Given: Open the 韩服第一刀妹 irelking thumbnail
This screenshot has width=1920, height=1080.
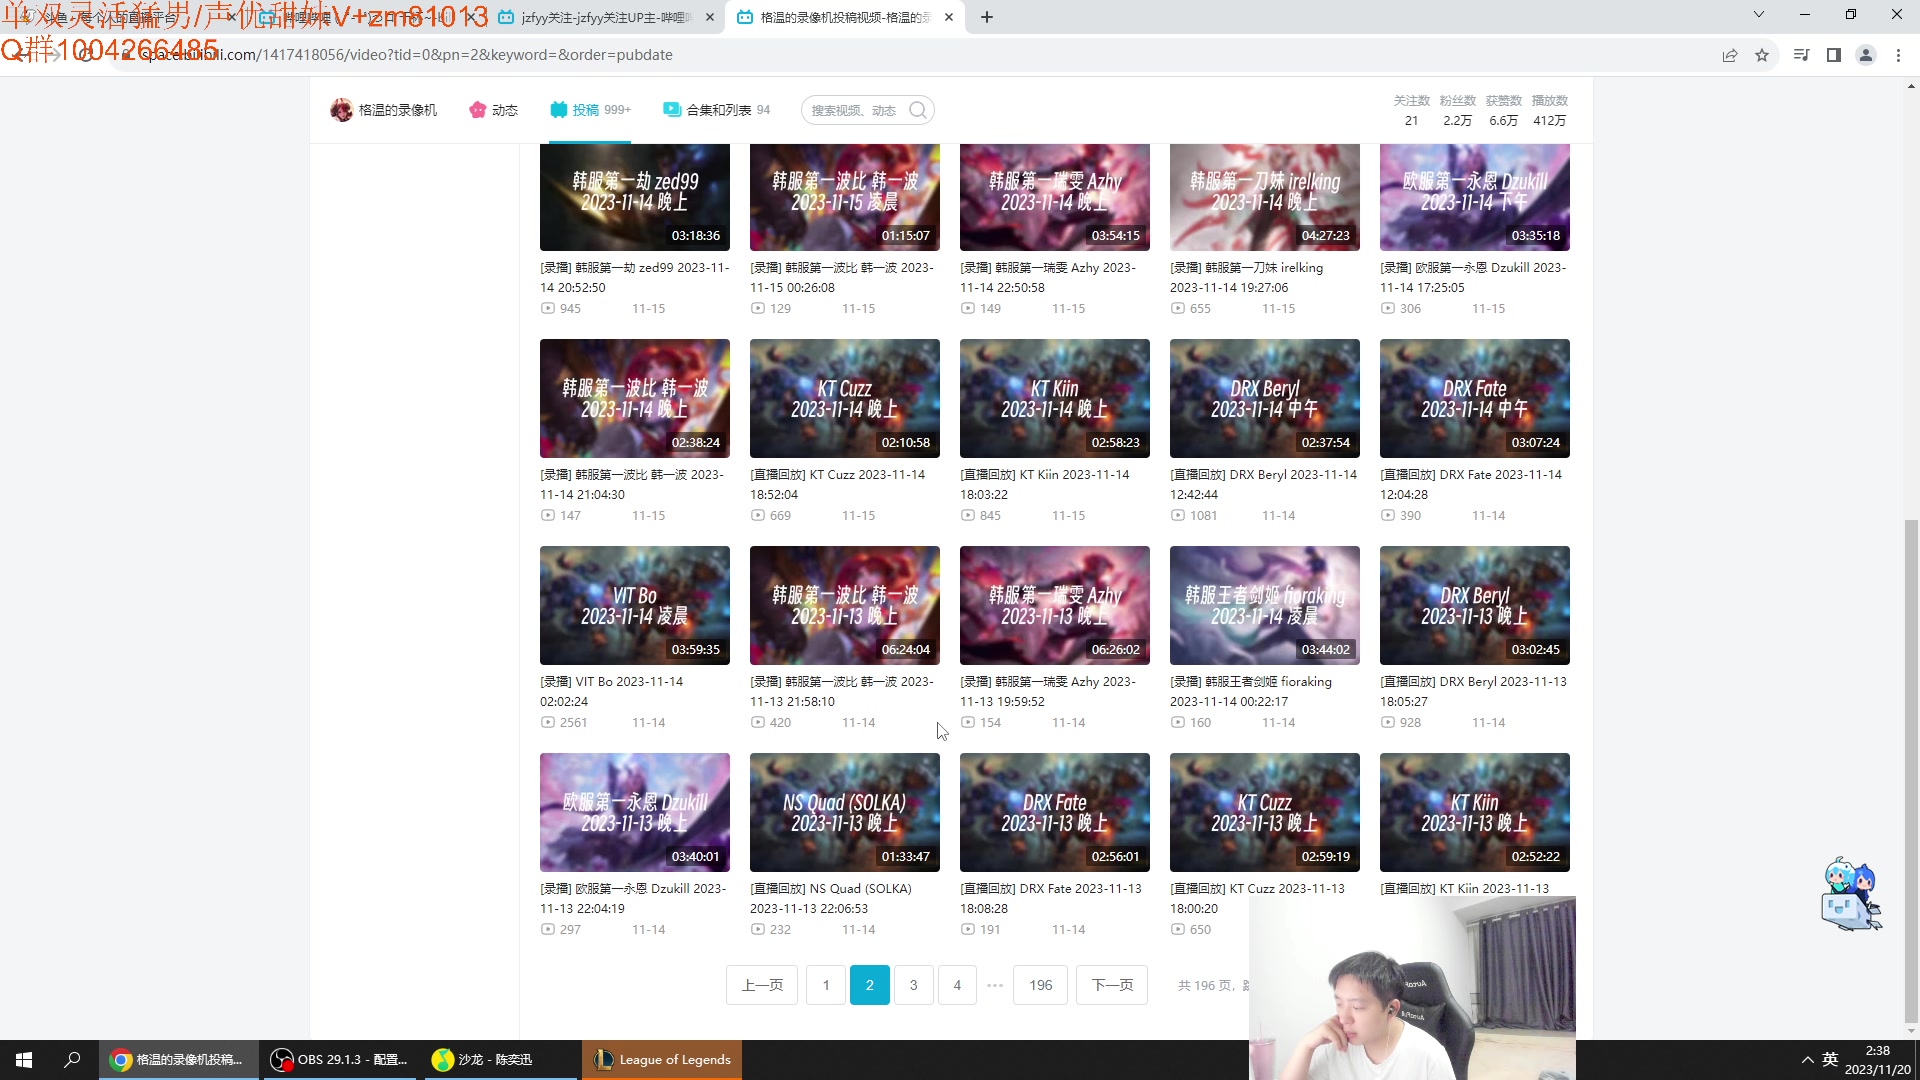Looking at the screenshot, I should (1265, 197).
